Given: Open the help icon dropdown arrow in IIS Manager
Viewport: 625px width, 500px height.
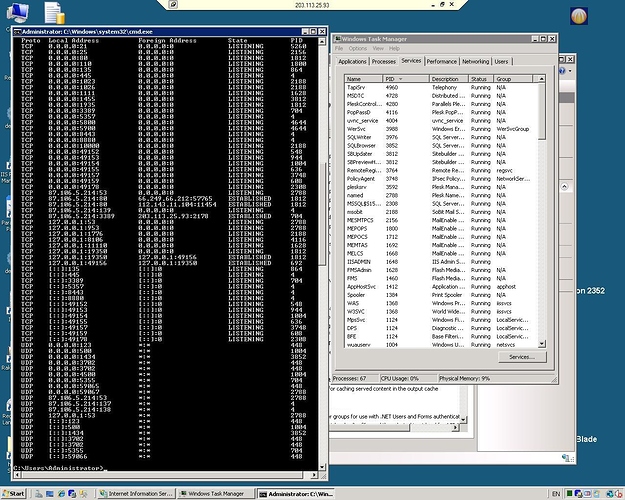Looking at the screenshot, I should pos(570,71).
